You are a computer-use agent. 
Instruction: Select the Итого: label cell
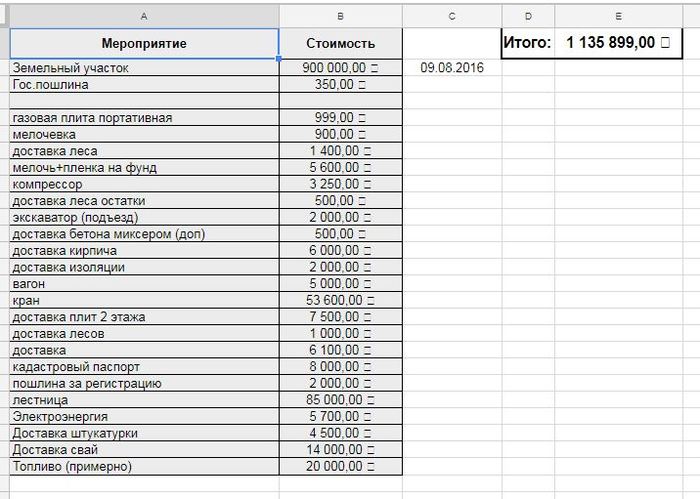coord(527,43)
